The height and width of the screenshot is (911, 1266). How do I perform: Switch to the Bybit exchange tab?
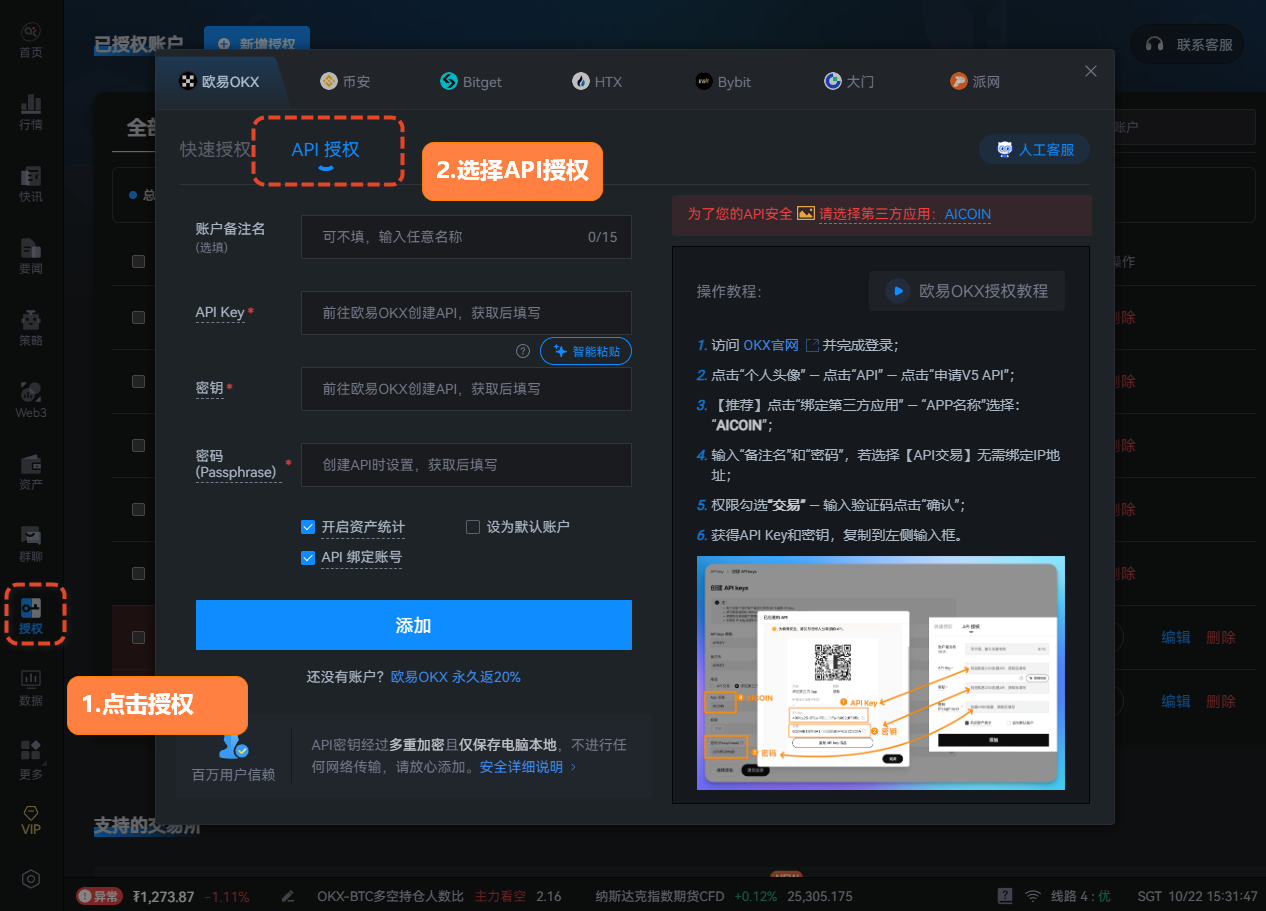[x=723, y=82]
